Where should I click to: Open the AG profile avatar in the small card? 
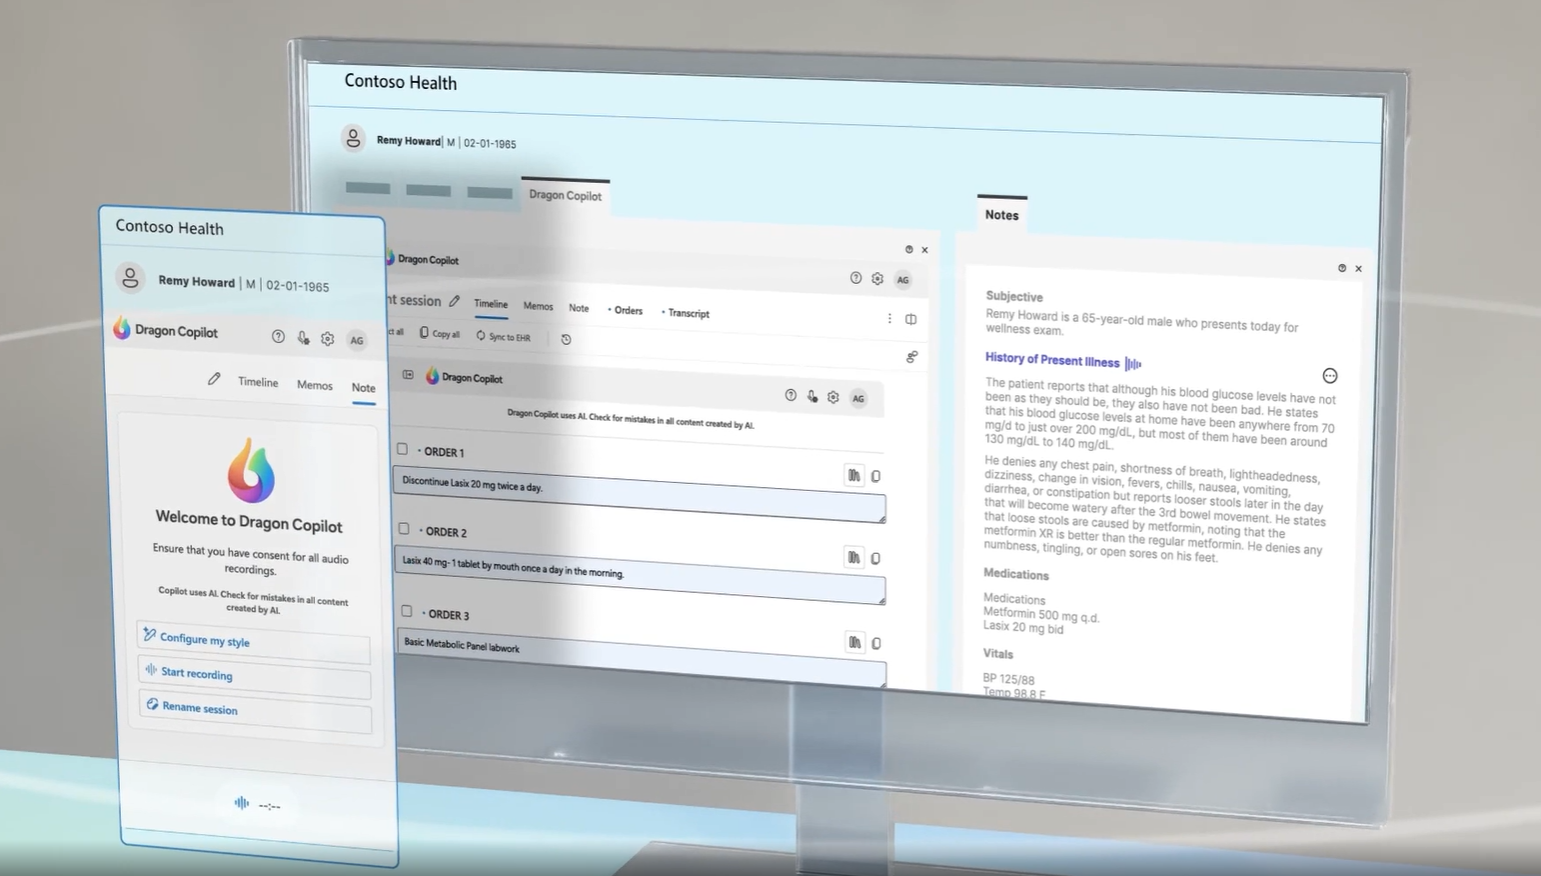point(356,340)
